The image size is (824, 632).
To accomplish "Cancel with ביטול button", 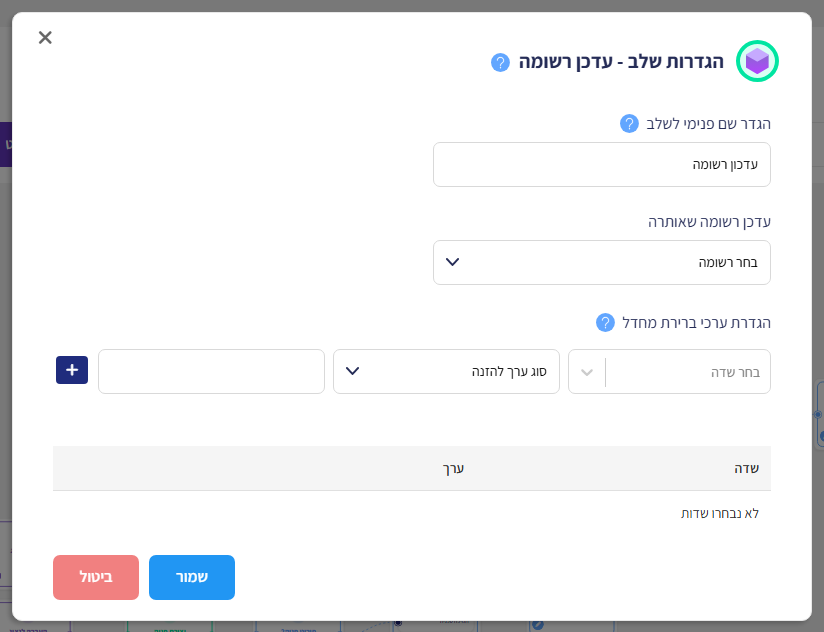I will (96, 577).
